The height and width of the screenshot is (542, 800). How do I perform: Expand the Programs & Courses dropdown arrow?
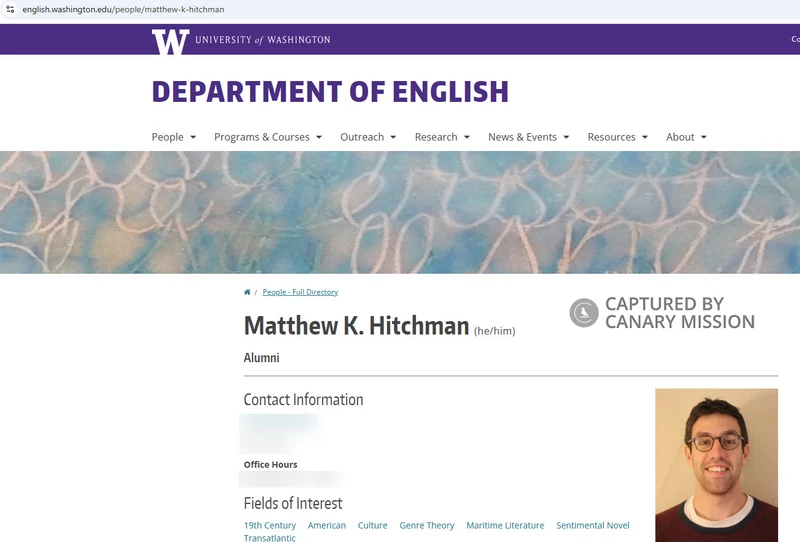coord(319,137)
